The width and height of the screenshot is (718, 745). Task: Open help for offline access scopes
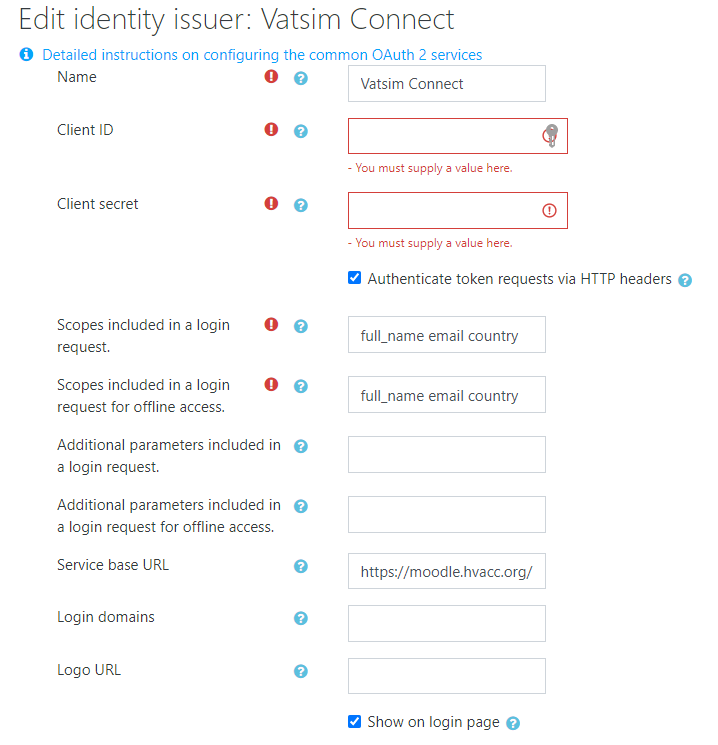click(x=300, y=386)
